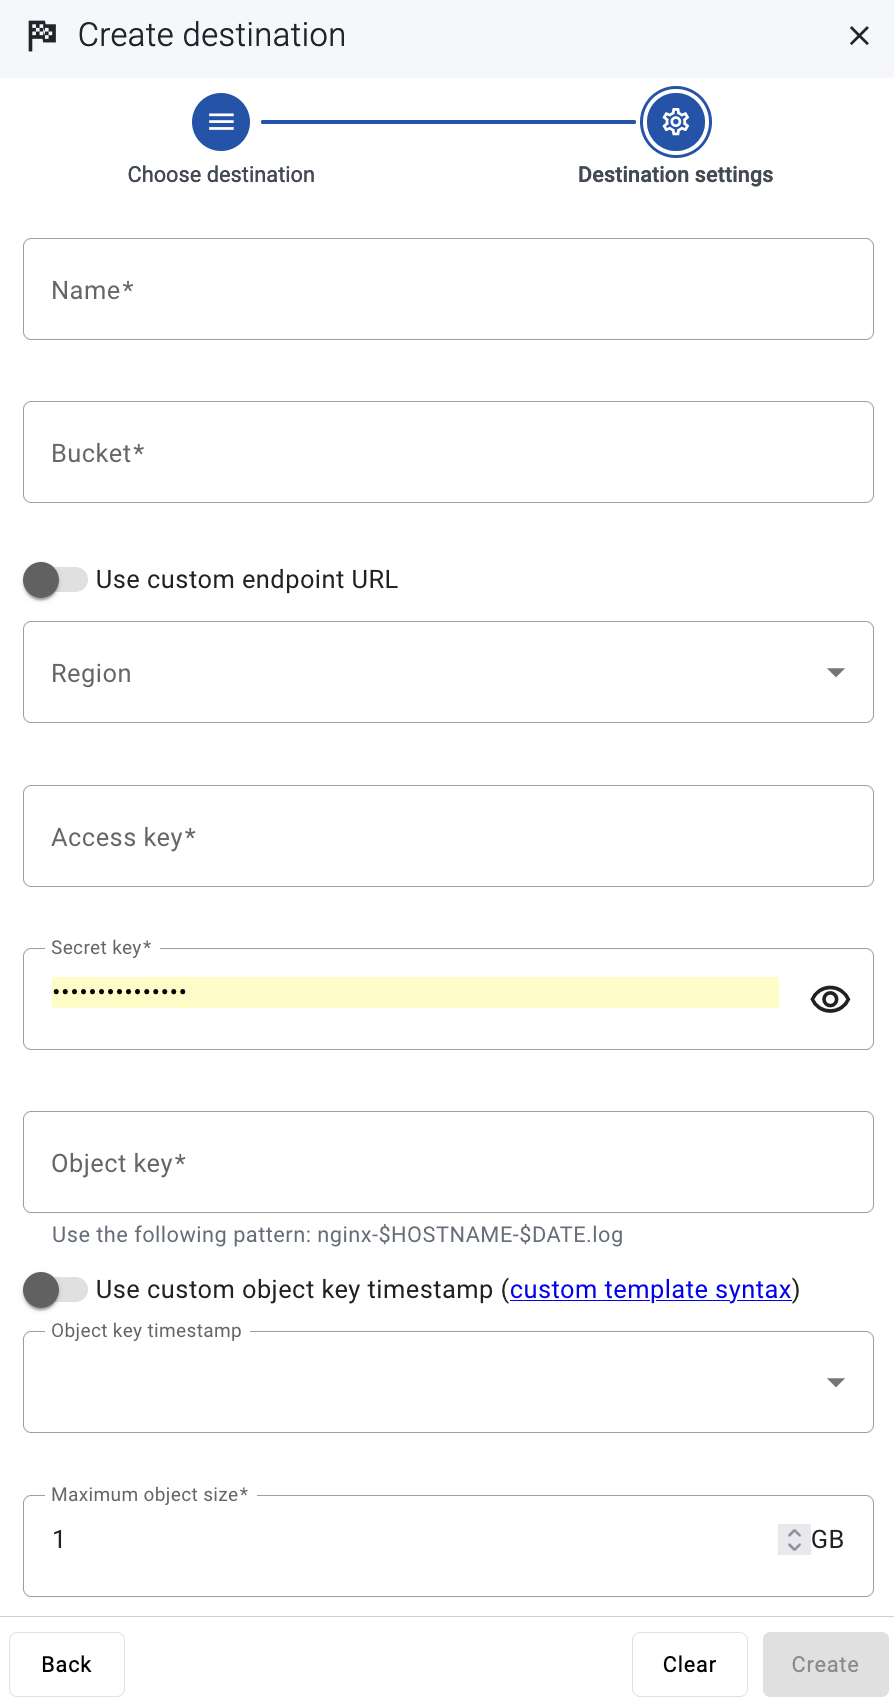Toggle Use custom object key timestamp
894x1707 pixels.
(x=56, y=1290)
